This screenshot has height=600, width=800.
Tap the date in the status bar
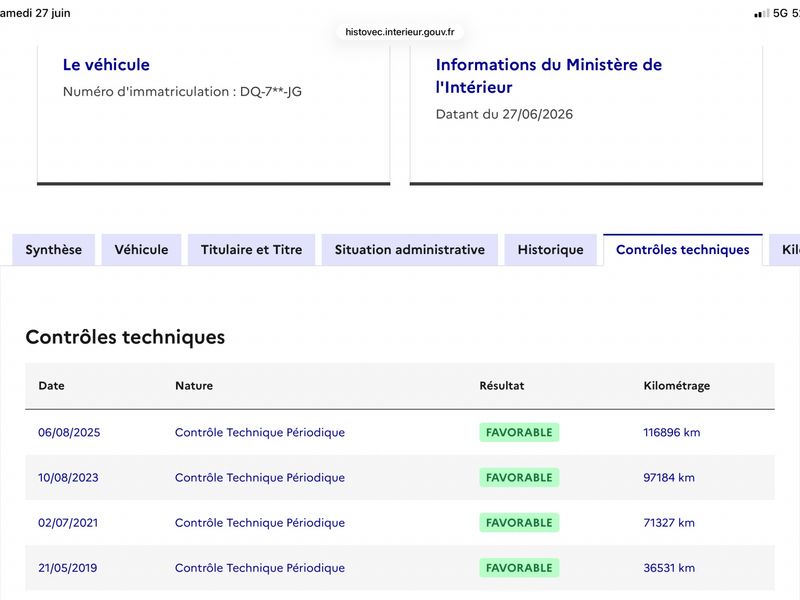(x=35, y=13)
